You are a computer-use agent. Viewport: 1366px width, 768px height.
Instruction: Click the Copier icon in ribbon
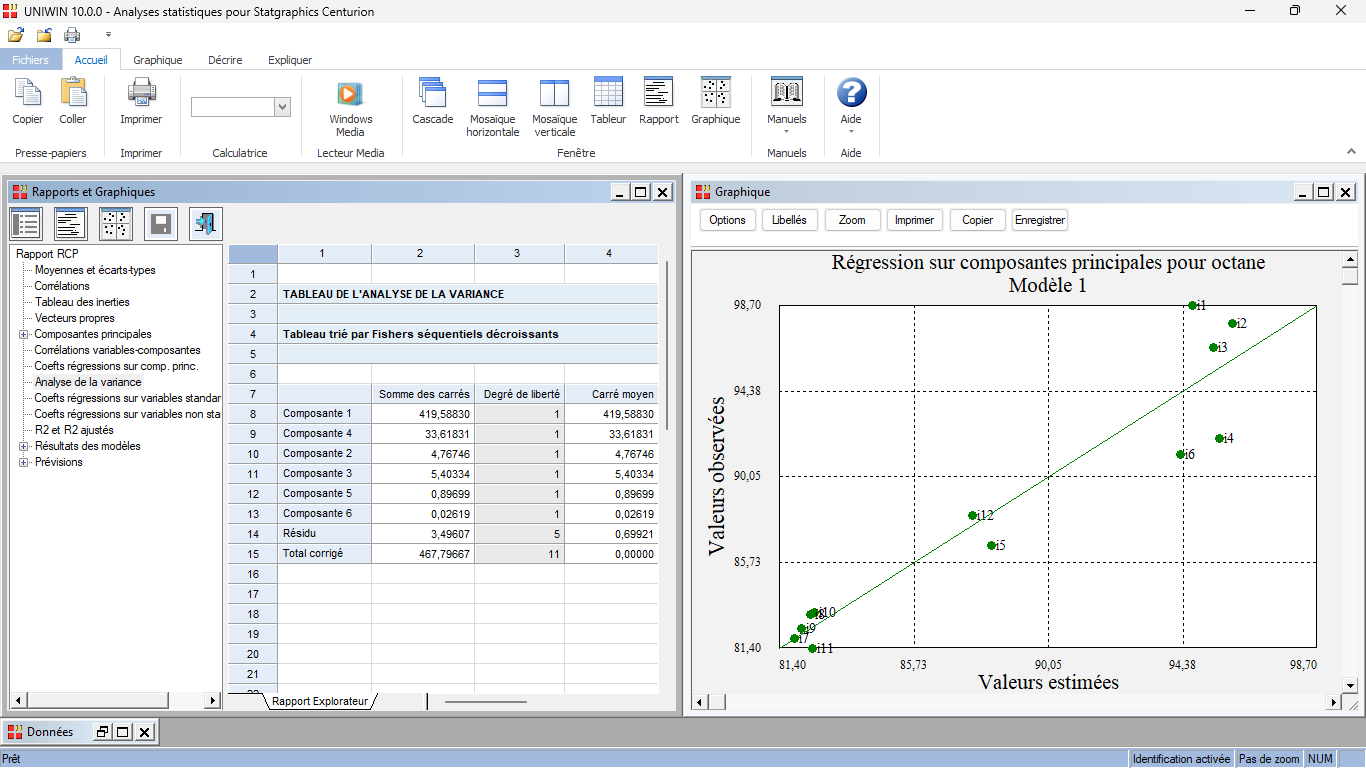(27, 93)
